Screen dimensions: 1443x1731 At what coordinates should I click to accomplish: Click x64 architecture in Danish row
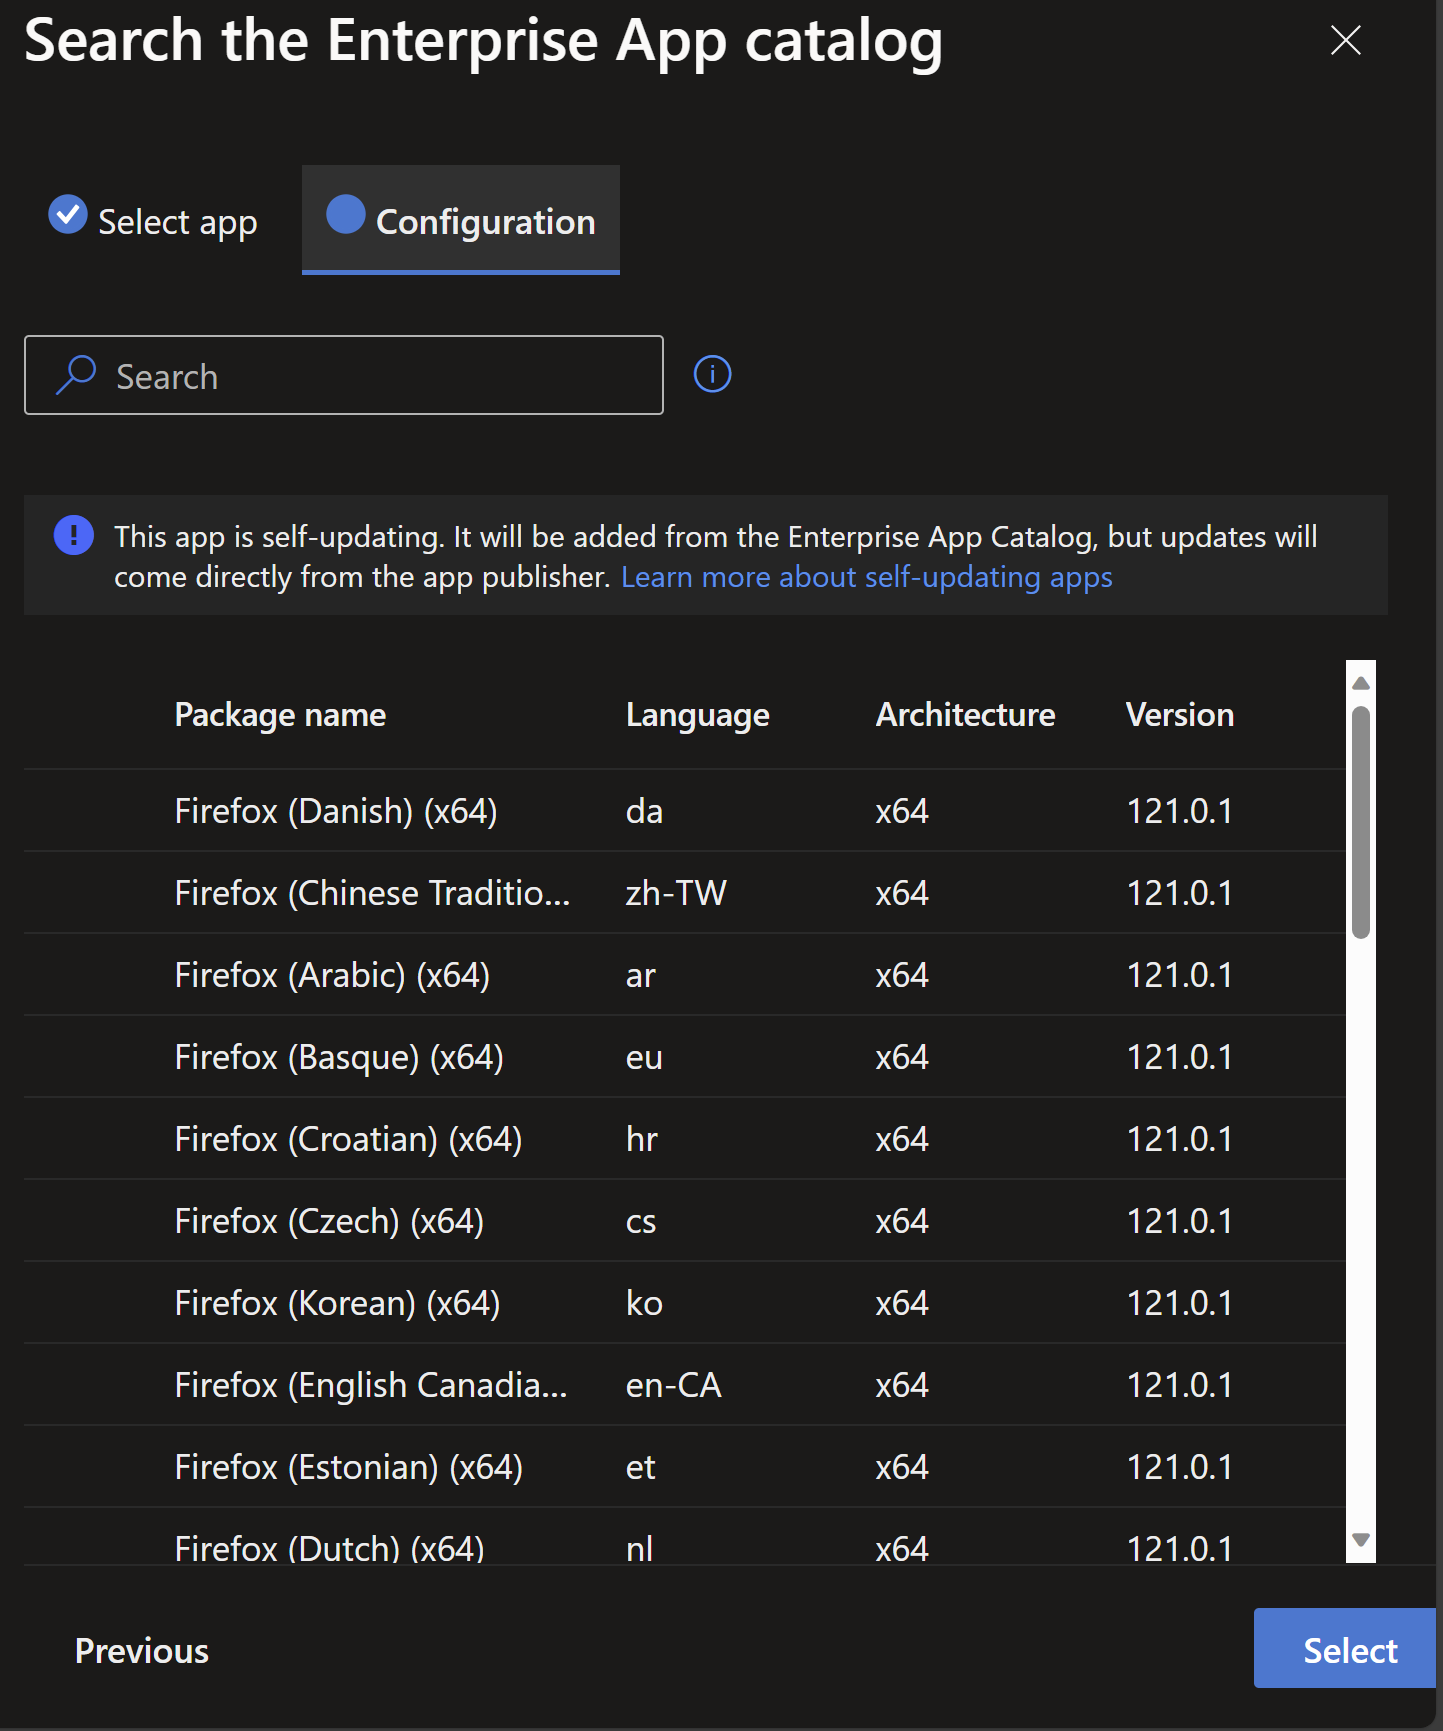point(902,811)
